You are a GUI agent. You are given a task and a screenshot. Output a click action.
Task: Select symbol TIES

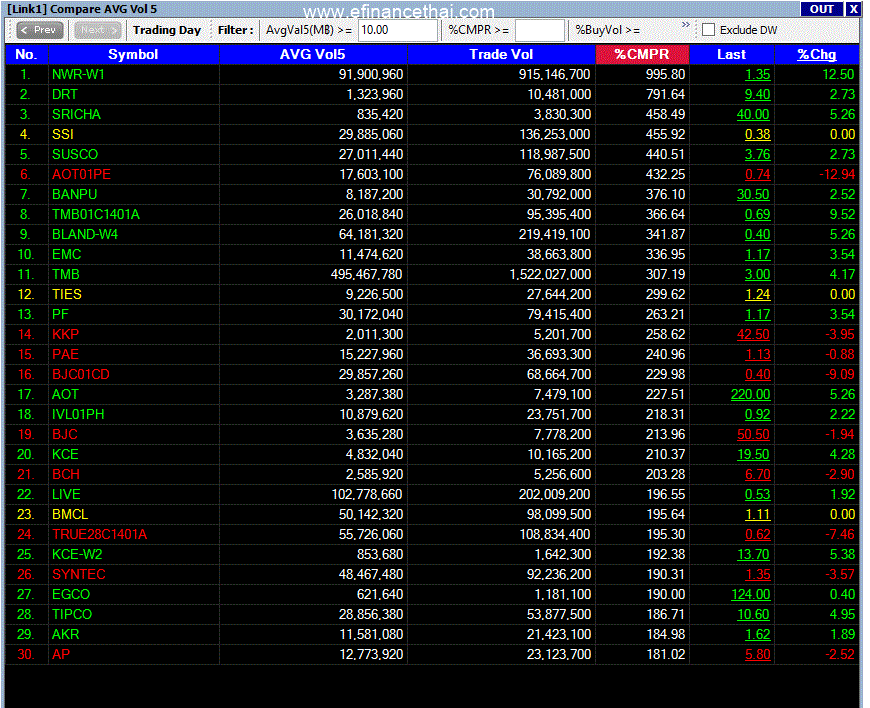tap(67, 294)
